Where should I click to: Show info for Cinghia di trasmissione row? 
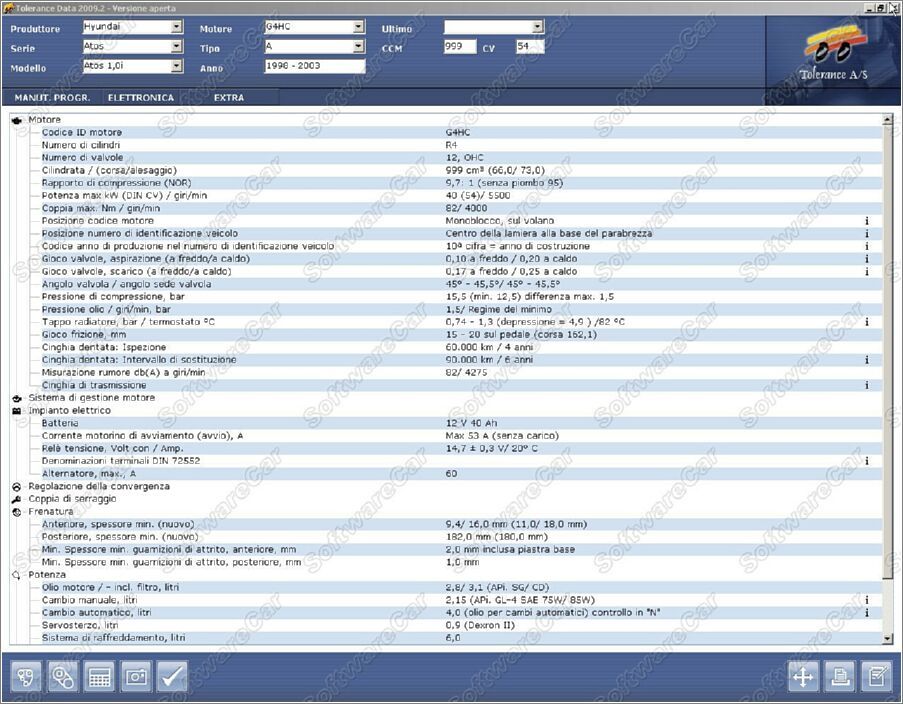[x=866, y=385]
